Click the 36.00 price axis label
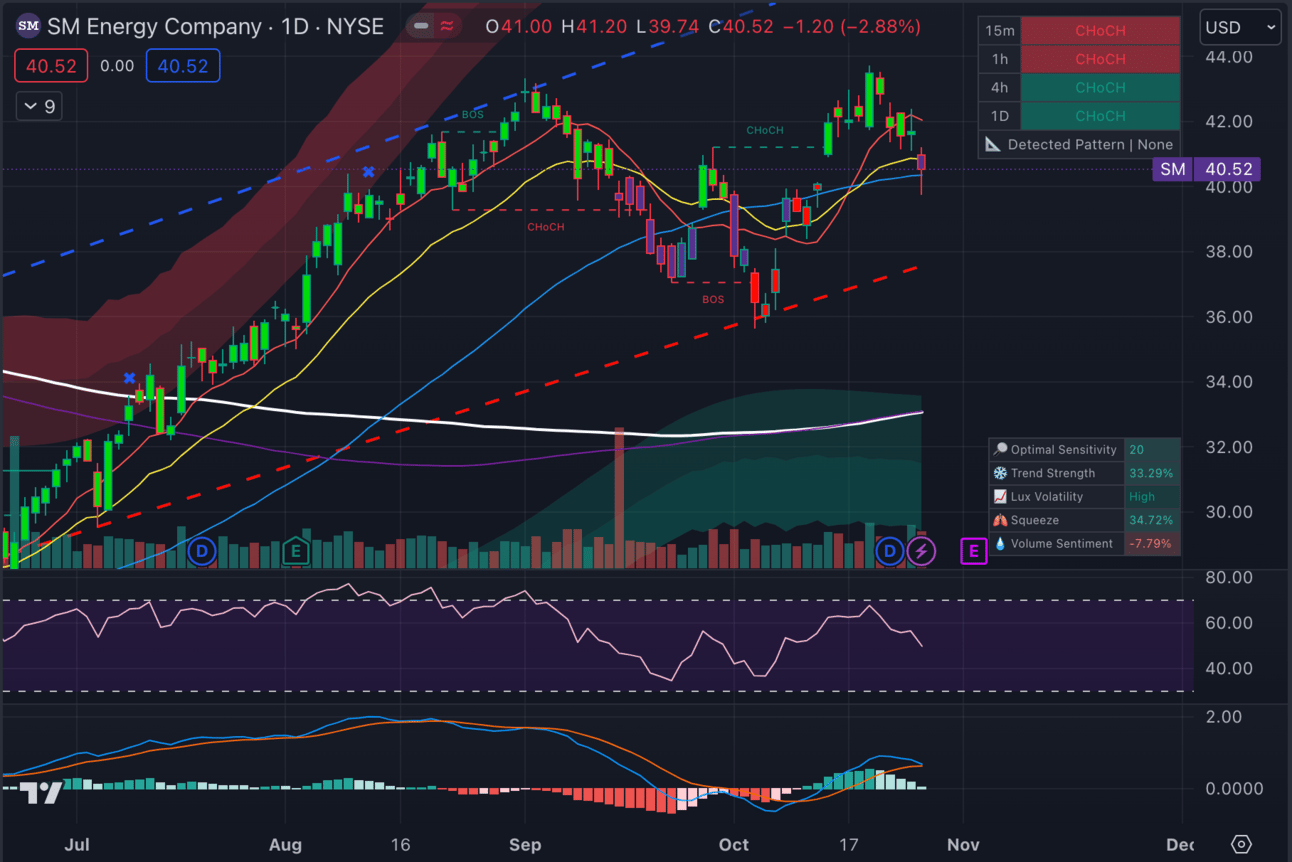This screenshot has width=1292, height=862. point(1229,317)
